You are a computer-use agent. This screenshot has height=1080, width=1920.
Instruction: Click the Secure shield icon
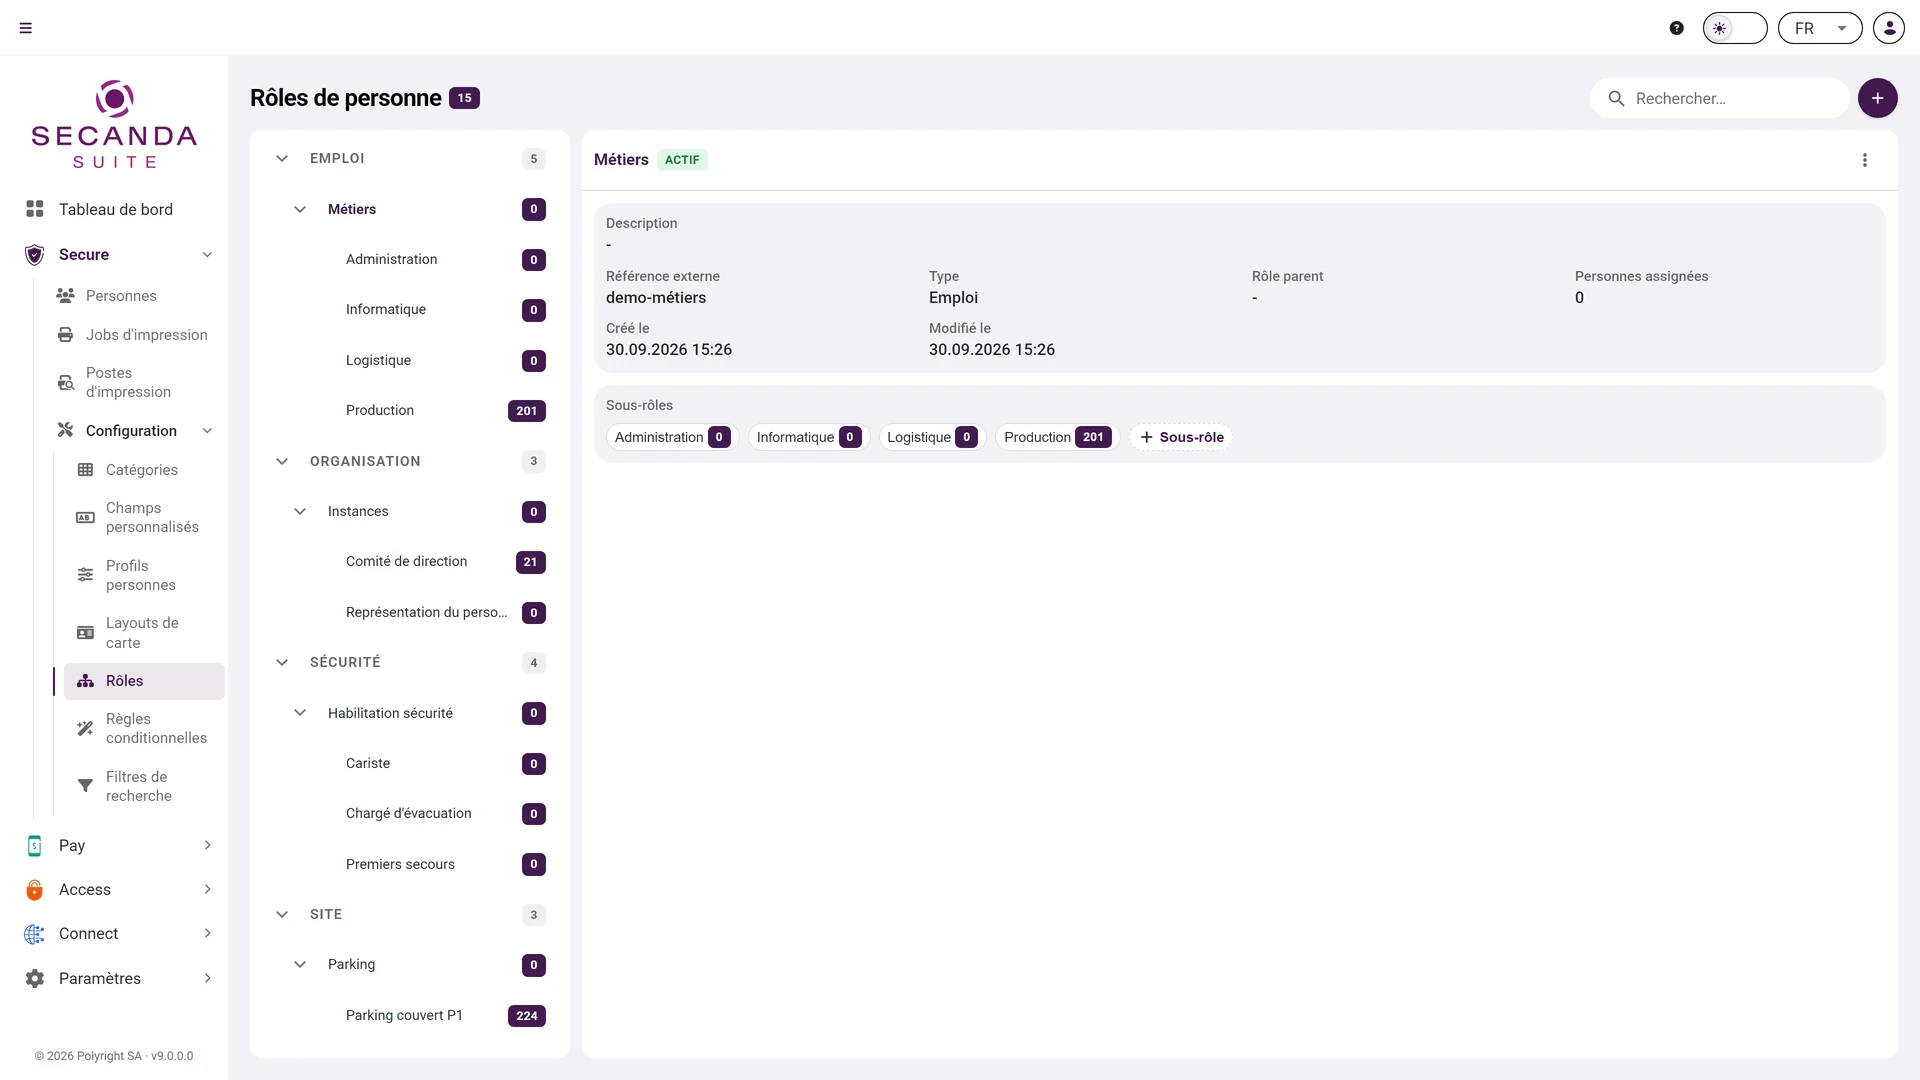pos(35,254)
